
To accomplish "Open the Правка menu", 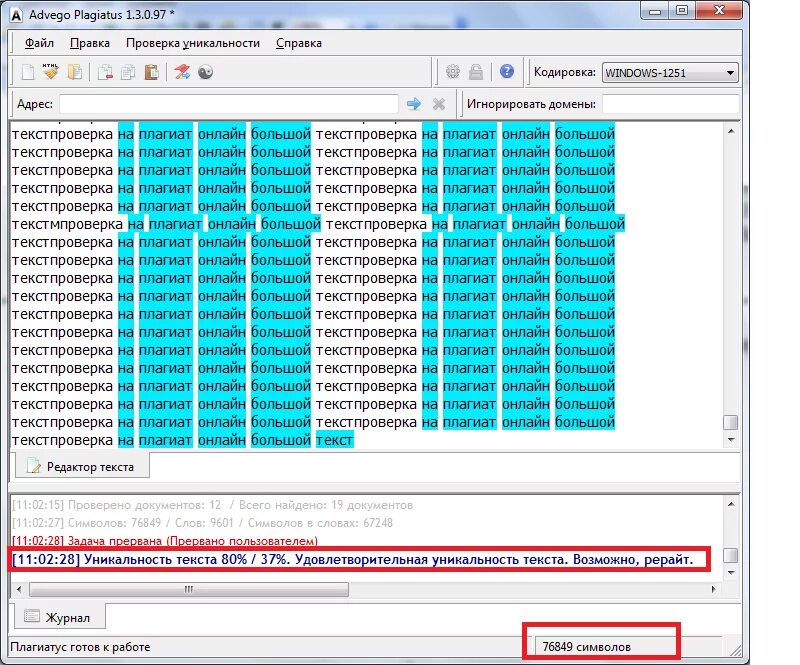I will point(90,43).
